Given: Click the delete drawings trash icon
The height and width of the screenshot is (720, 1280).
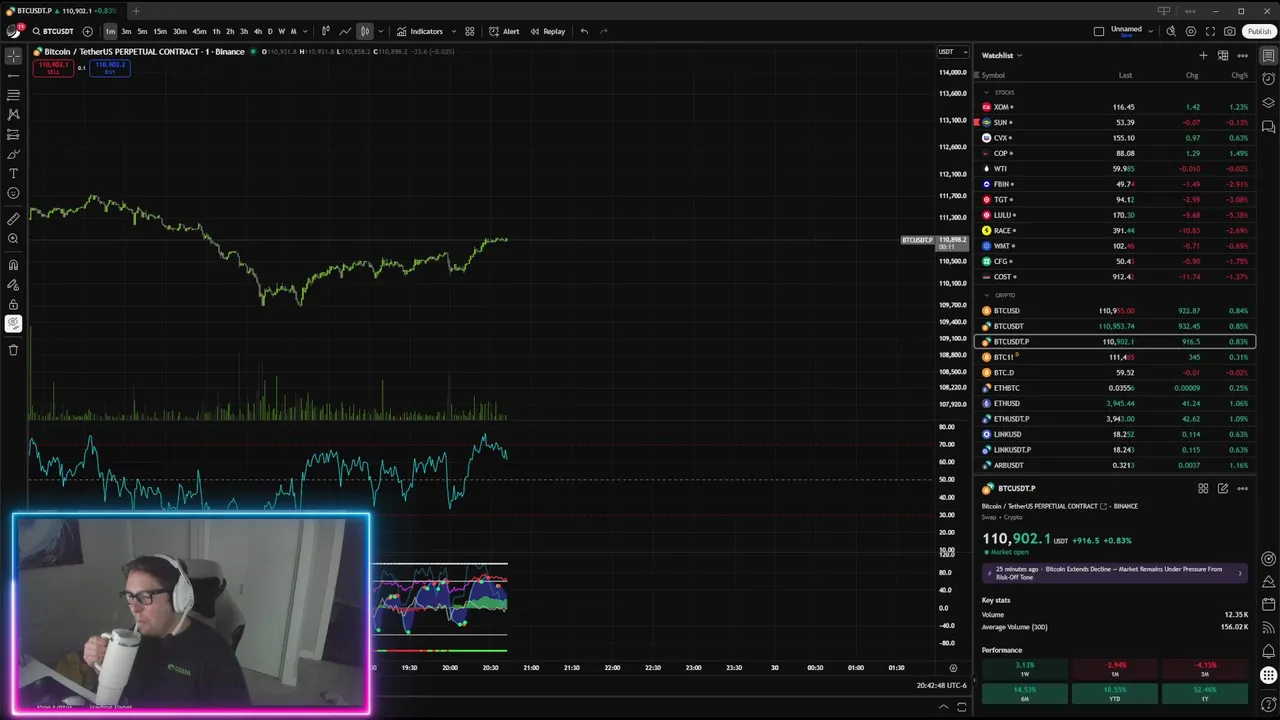Looking at the screenshot, I should [x=13, y=350].
